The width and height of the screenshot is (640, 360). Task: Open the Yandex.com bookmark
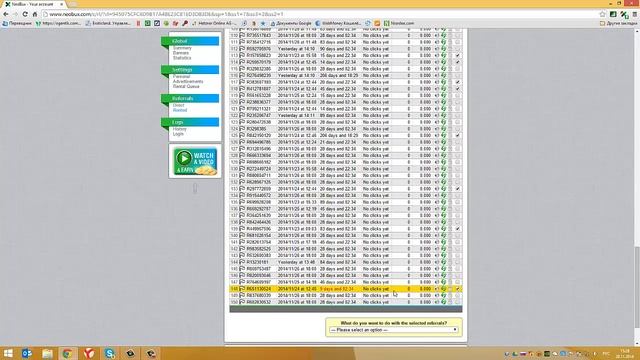[399, 23]
